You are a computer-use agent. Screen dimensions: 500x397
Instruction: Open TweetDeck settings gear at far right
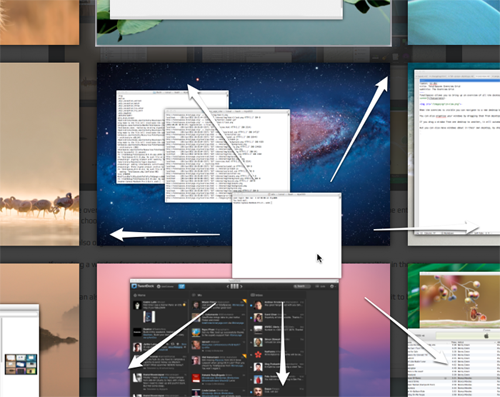pyautogui.click(x=332, y=286)
